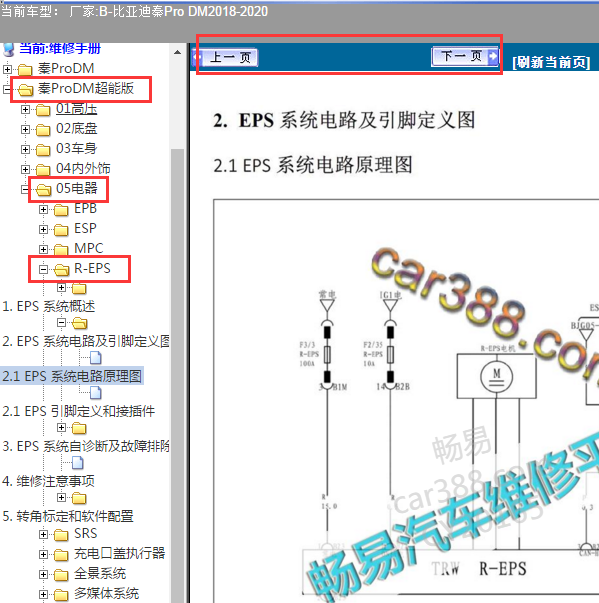Viewport: 599px width, 603px height.
Task: Open 1. EPS 系统概述 entry
Action: 48,306
